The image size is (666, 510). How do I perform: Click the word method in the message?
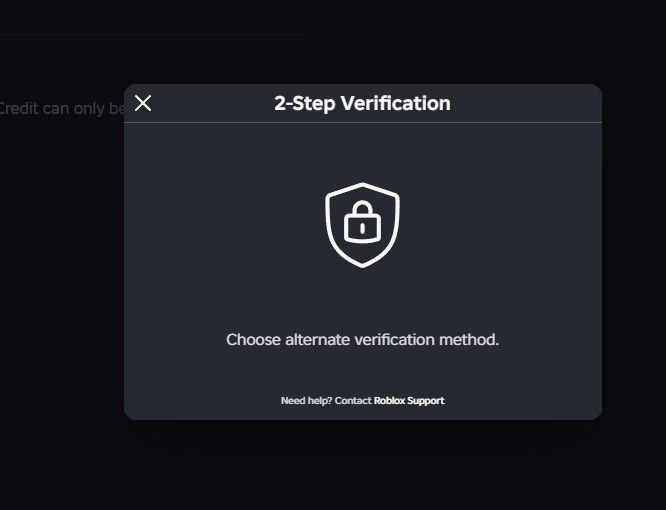click(x=469, y=340)
